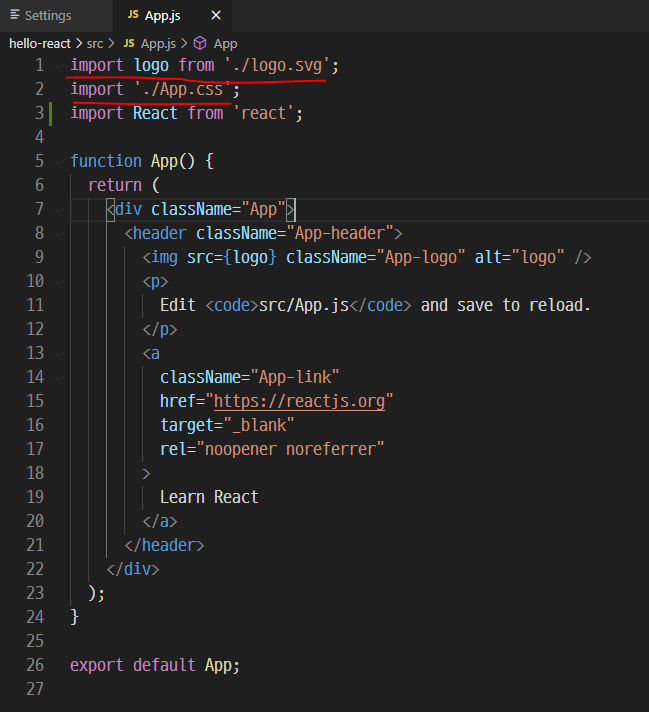Select the App.js editor tab

point(163,16)
